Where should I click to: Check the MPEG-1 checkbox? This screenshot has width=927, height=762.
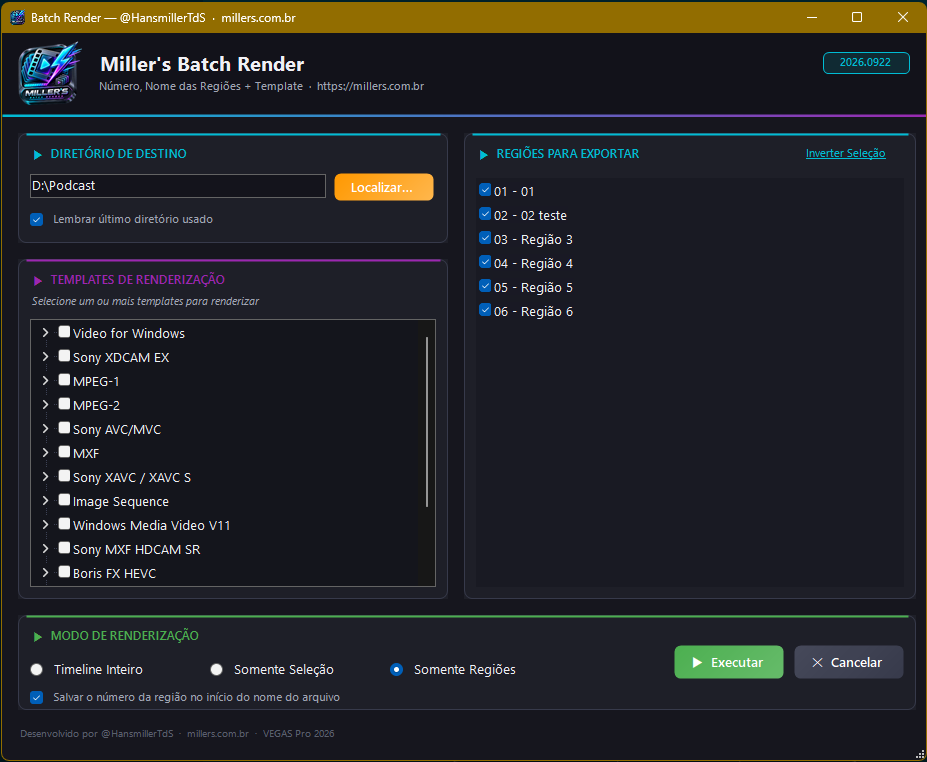(64, 380)
